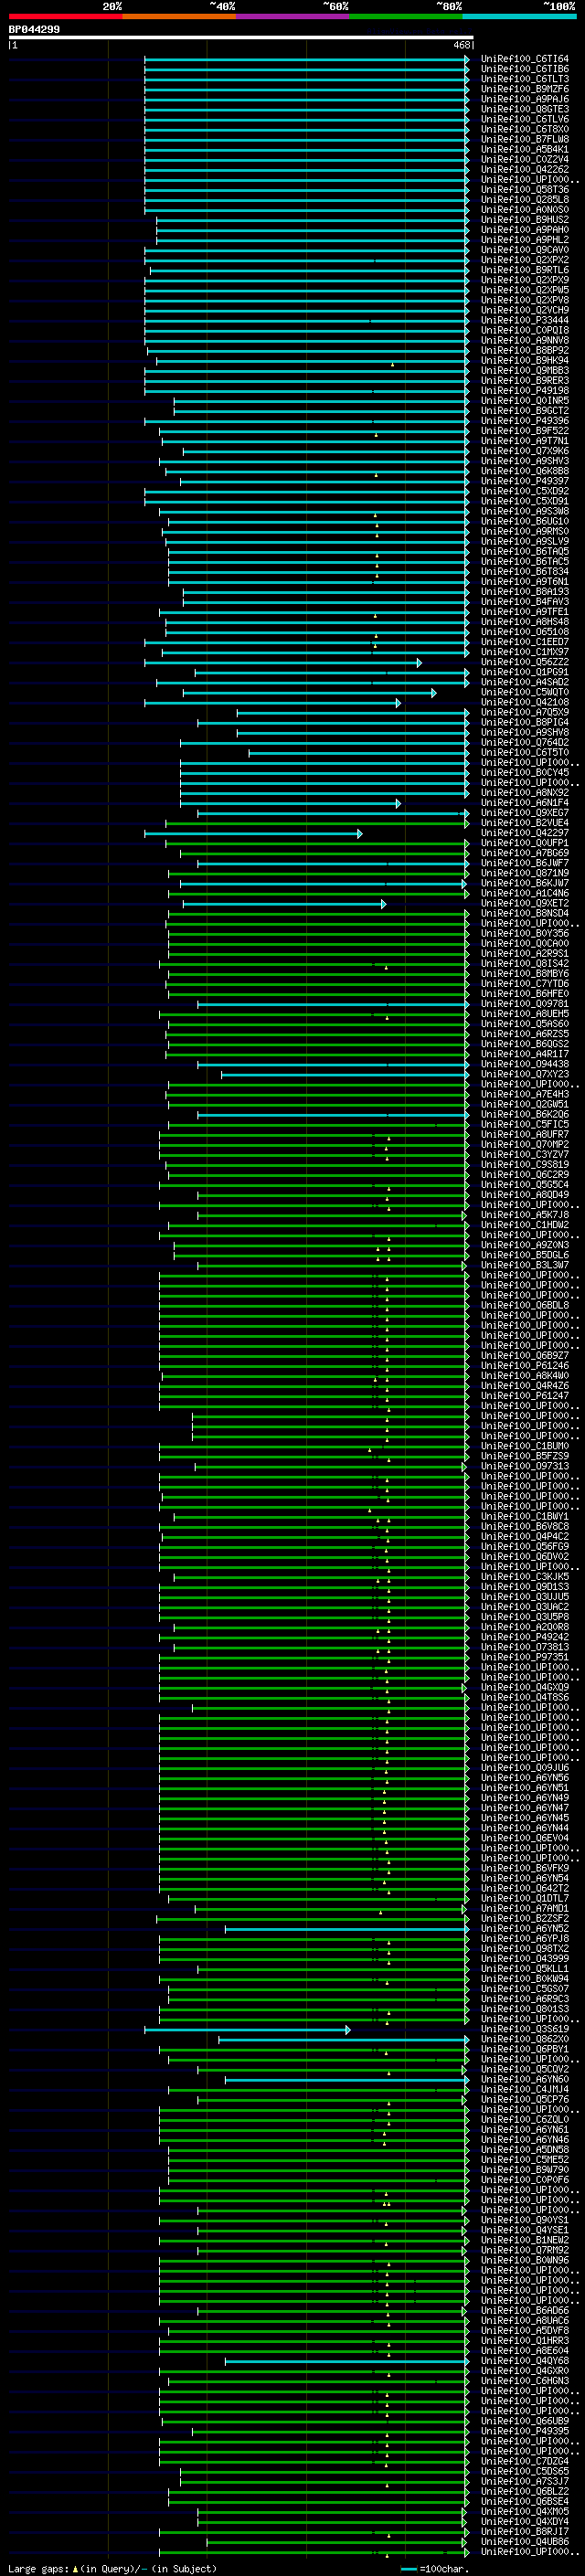Click the cyan alignment bar for UniRef100_B6K2Q6
The height and width of the screenshot is (2576, 585).
tap(333, 1115)
